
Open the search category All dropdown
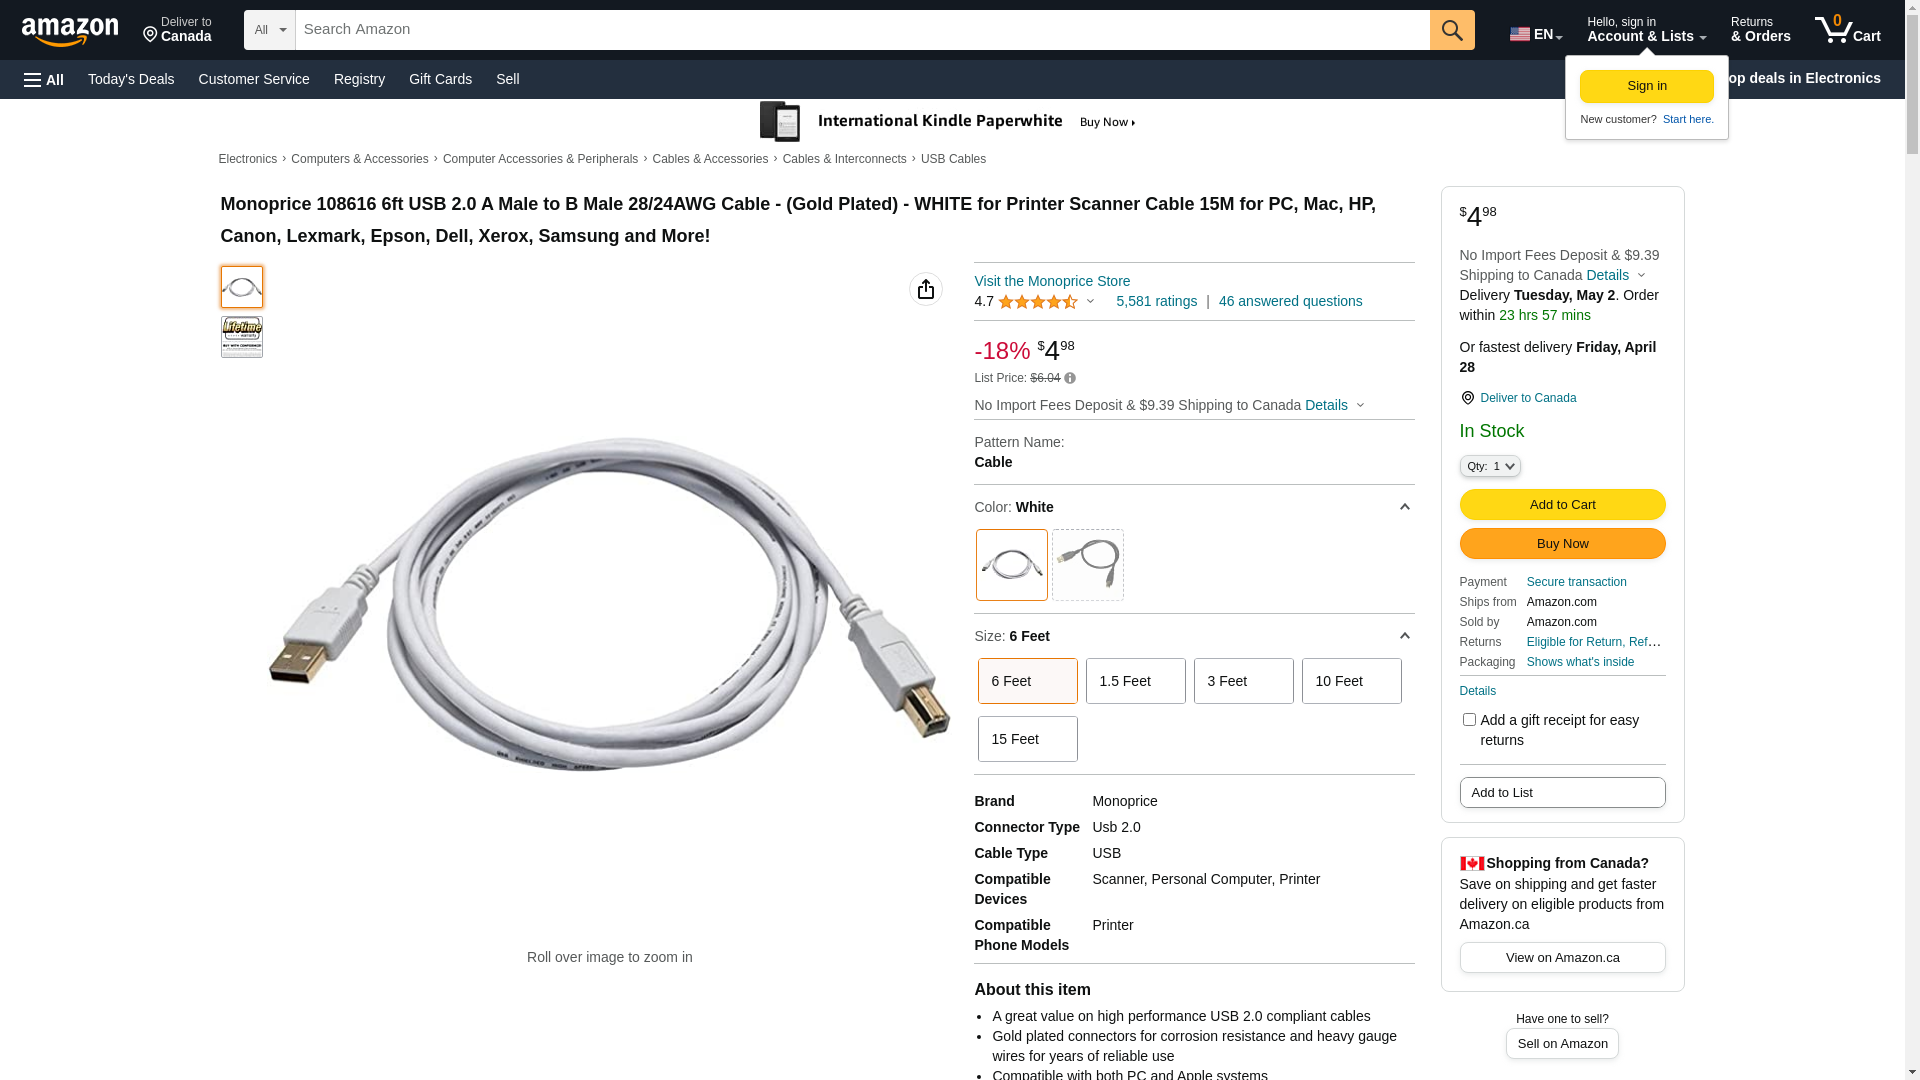click(269, 30)
